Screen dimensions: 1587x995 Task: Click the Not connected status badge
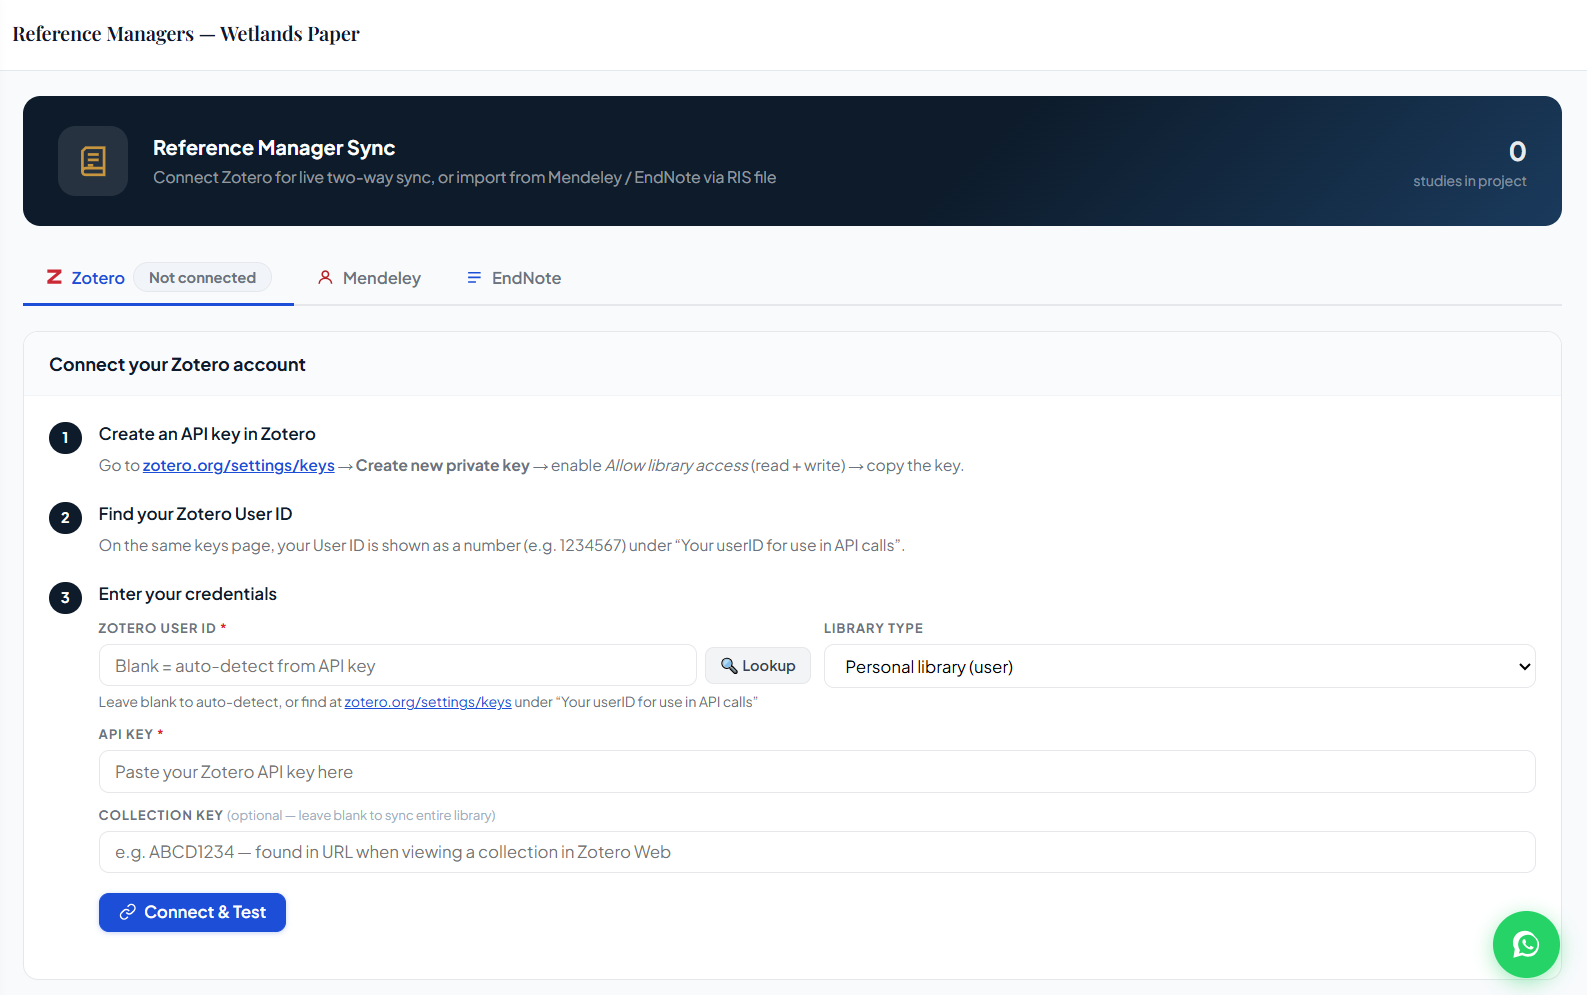(202, 277)
